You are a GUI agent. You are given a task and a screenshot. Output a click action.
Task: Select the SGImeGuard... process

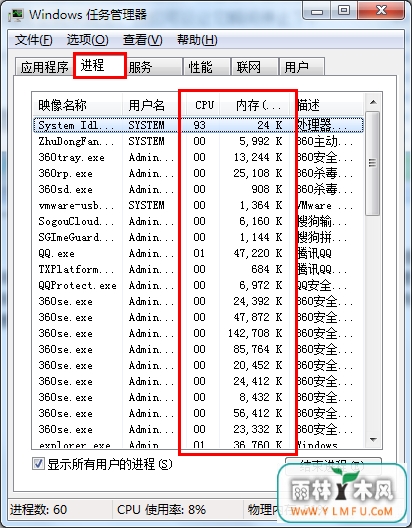[x=199, y=237]
